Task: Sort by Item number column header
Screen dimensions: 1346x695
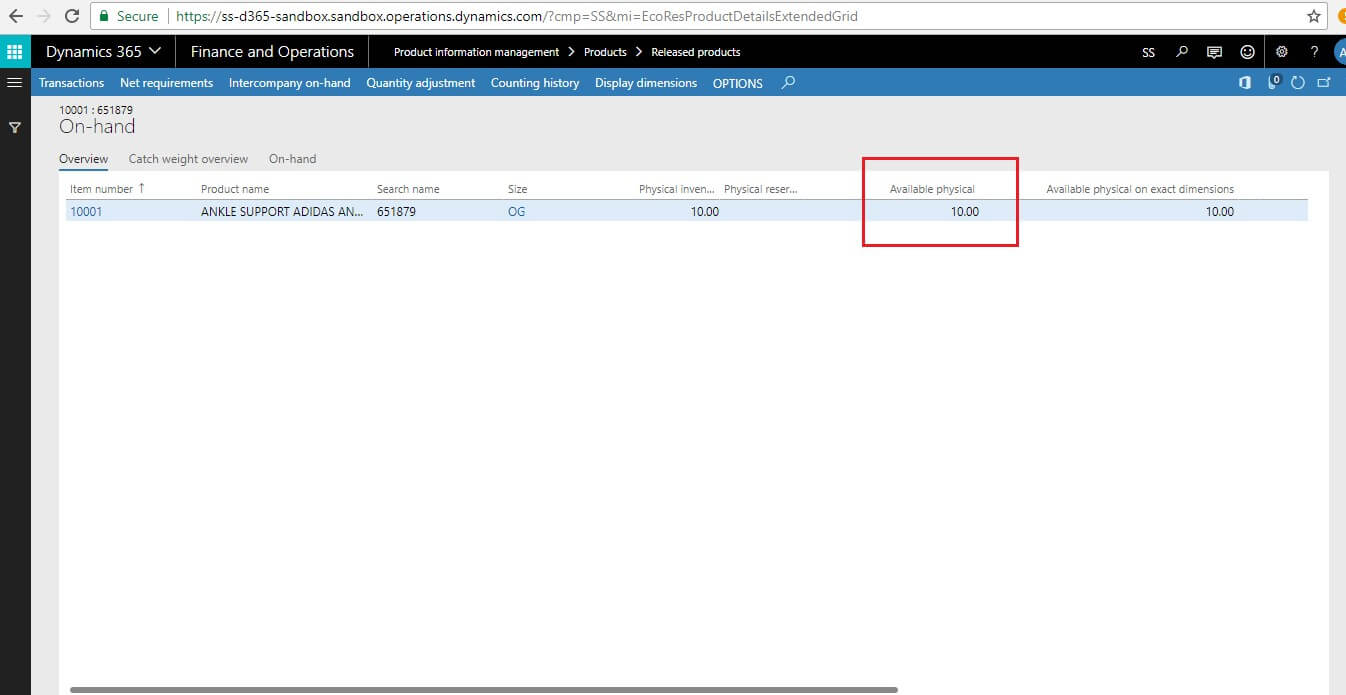Action: pyautogui.click(x=101, y=189)
